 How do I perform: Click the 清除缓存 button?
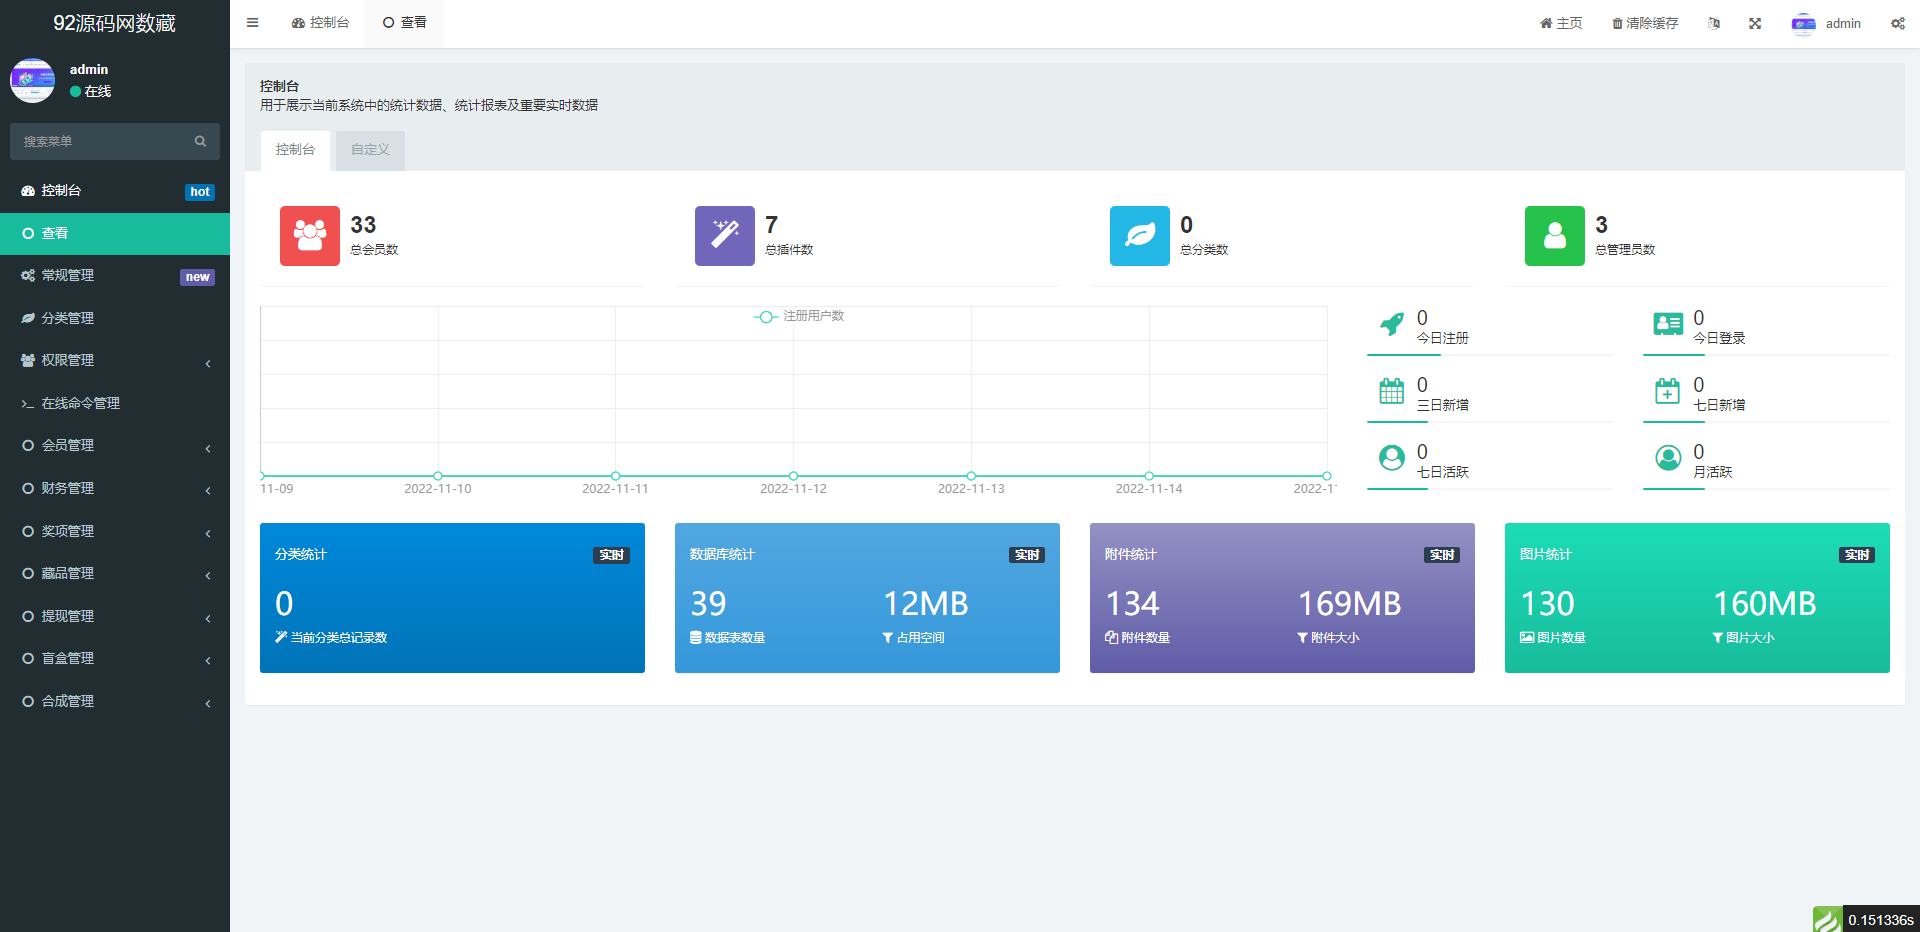coord(1645,23)
